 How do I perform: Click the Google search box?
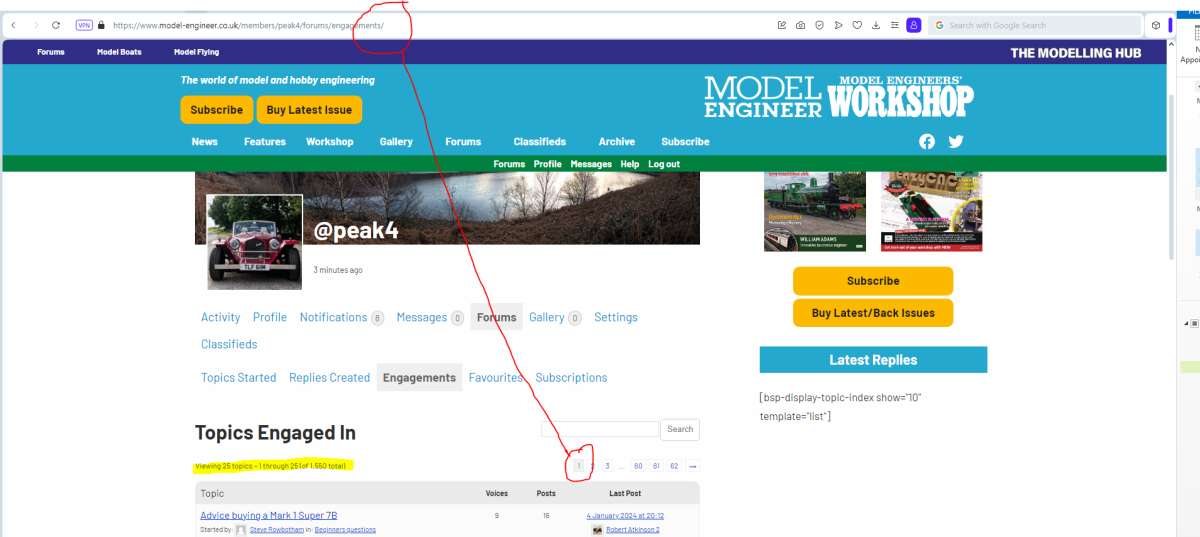[1035, 25]
